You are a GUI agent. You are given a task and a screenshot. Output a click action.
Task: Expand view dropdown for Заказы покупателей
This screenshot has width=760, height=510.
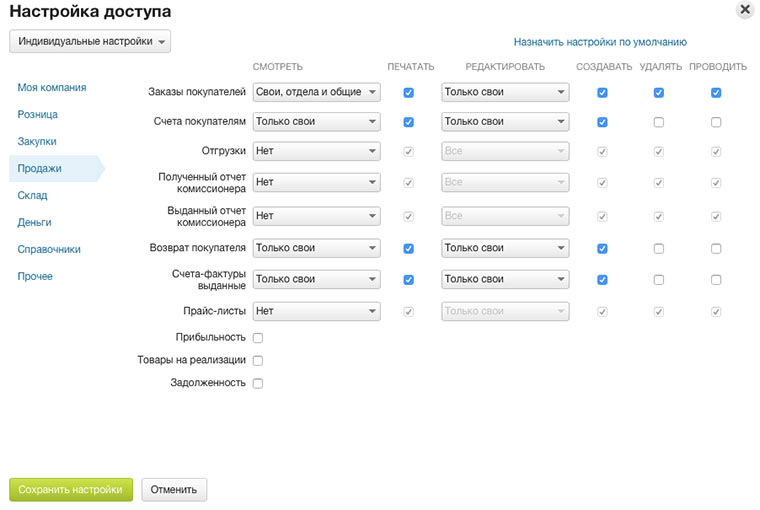pos(316,93)
